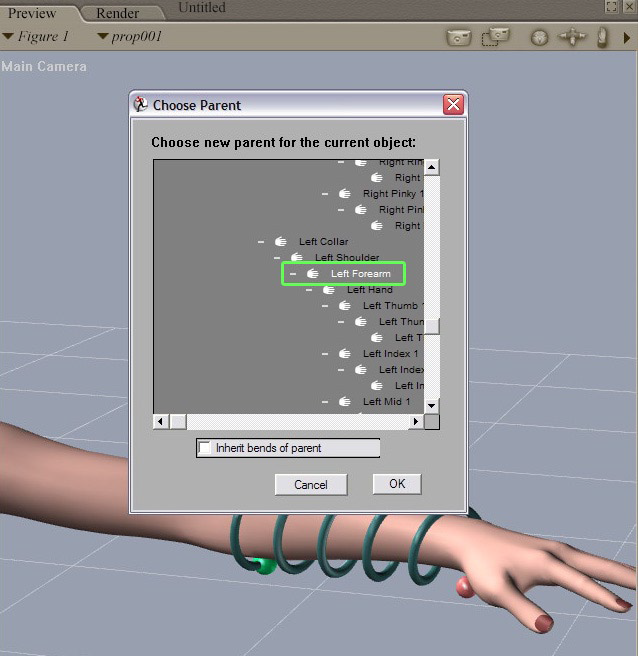The height and width of the screenshot is (656, 638).
Task: Switch to the Preview tab
Action: pyautogui.click(x=32, y=13)
